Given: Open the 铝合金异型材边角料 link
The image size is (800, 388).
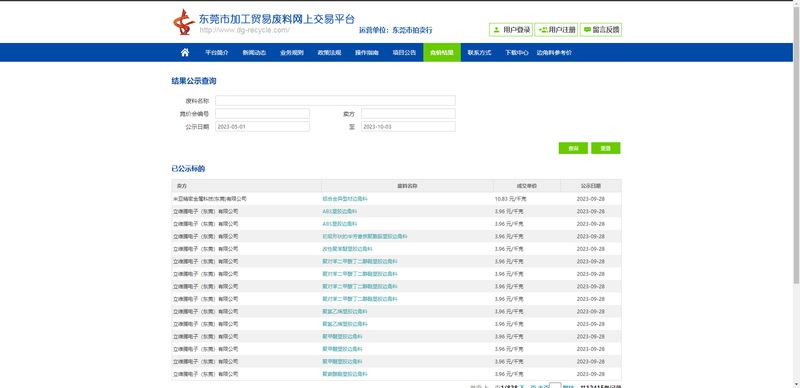Looking at the screenshot, I should (345, 199).
